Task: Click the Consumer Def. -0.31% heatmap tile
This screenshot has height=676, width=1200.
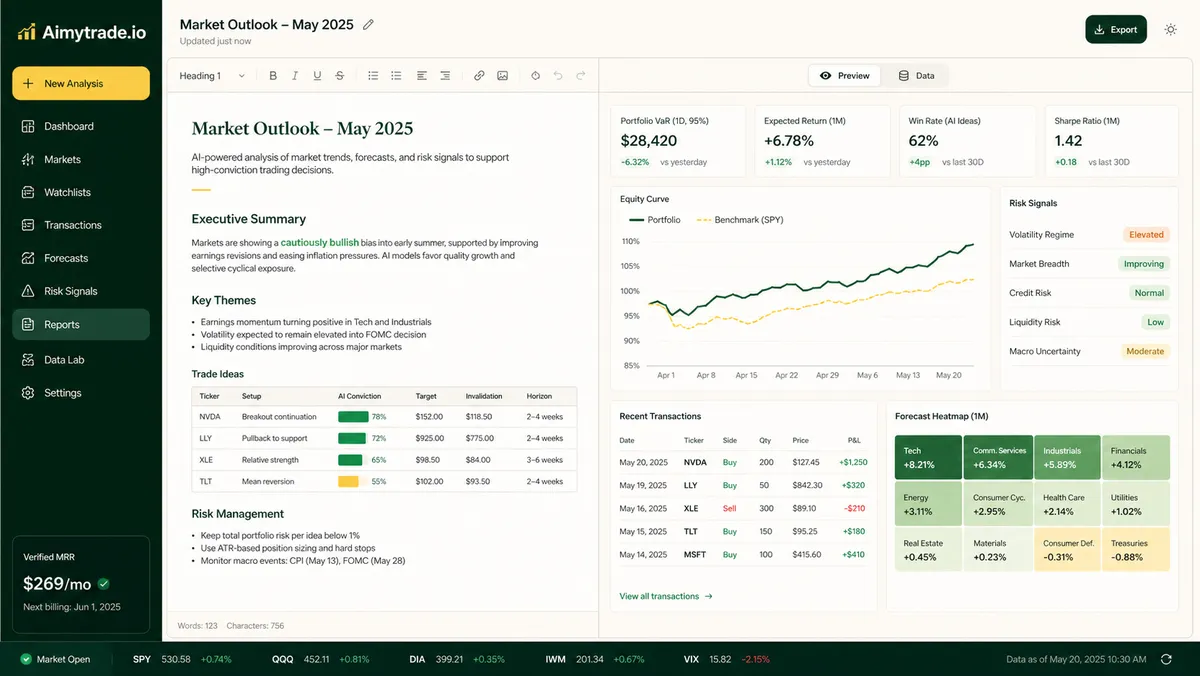Action: click(x=1067, y=550)
